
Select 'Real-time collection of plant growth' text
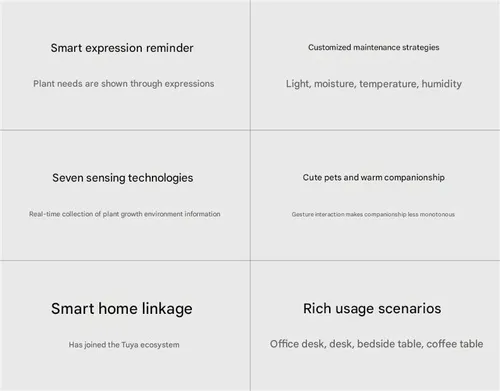tap(86, 214)
